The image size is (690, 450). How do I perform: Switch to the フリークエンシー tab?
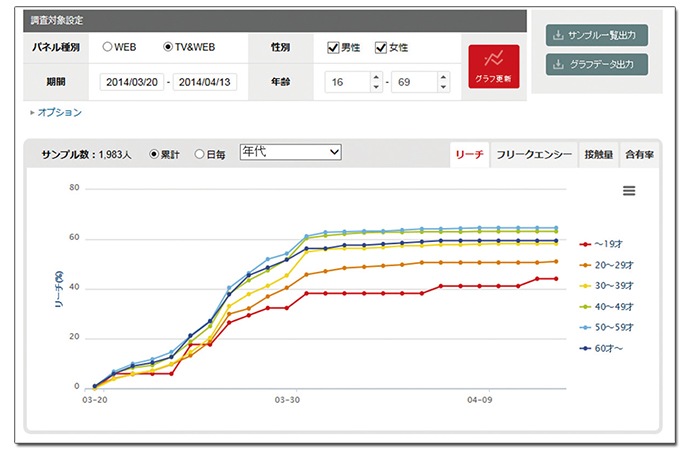534,154
